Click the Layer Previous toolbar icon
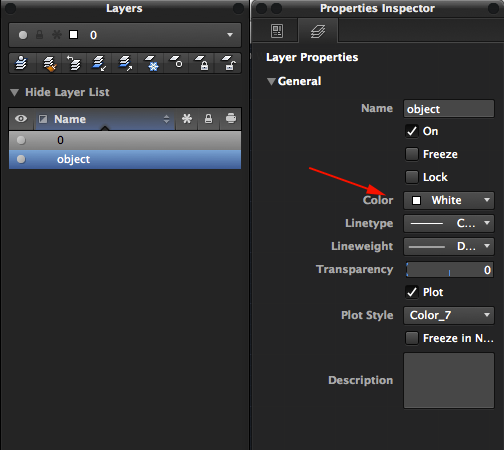 click(x=74, y=63)
